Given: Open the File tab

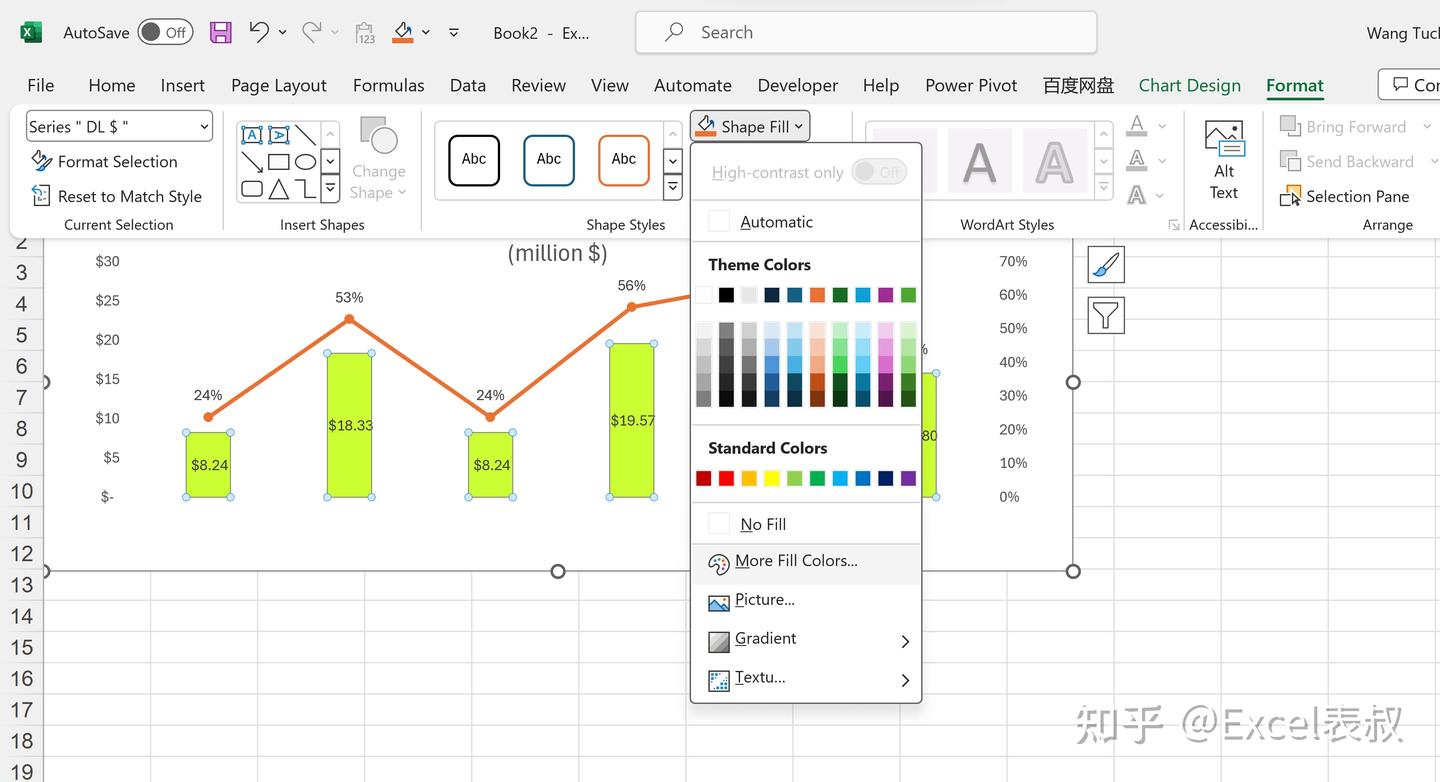Looking at the screenshot, I should [x=41, y=86].
